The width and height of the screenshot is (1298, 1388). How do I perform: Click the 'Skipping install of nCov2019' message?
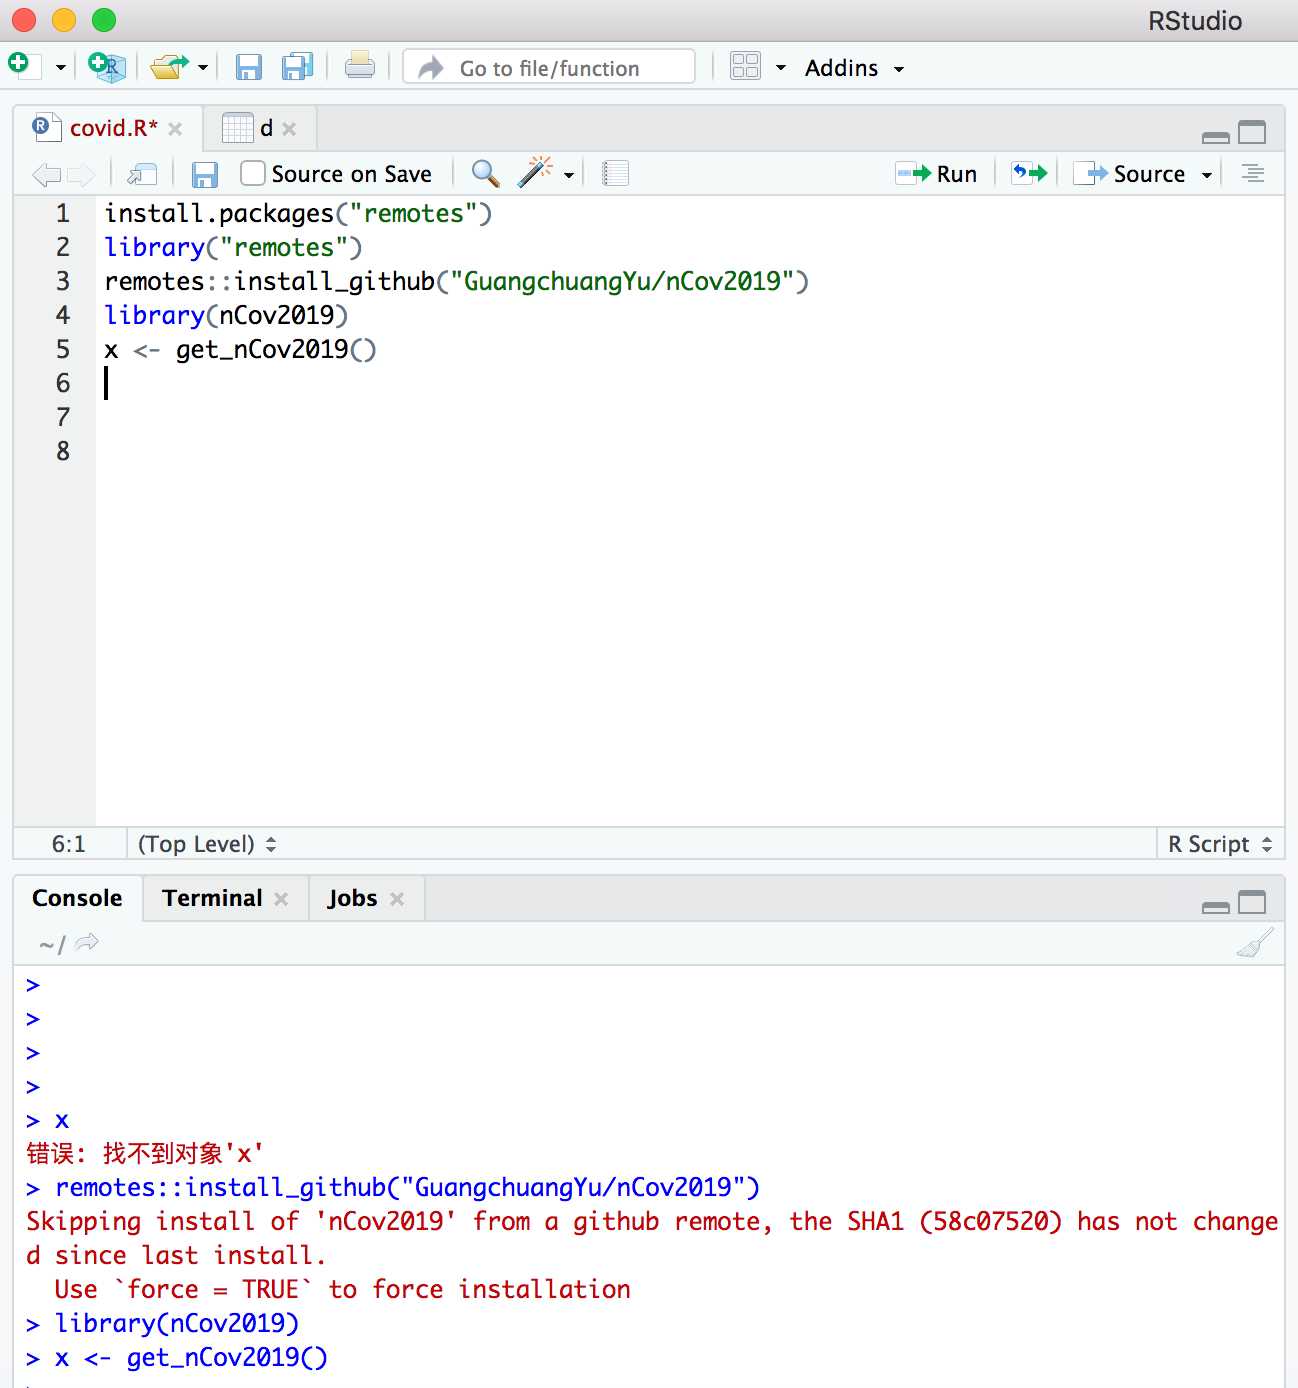[x=652, y=1238]
